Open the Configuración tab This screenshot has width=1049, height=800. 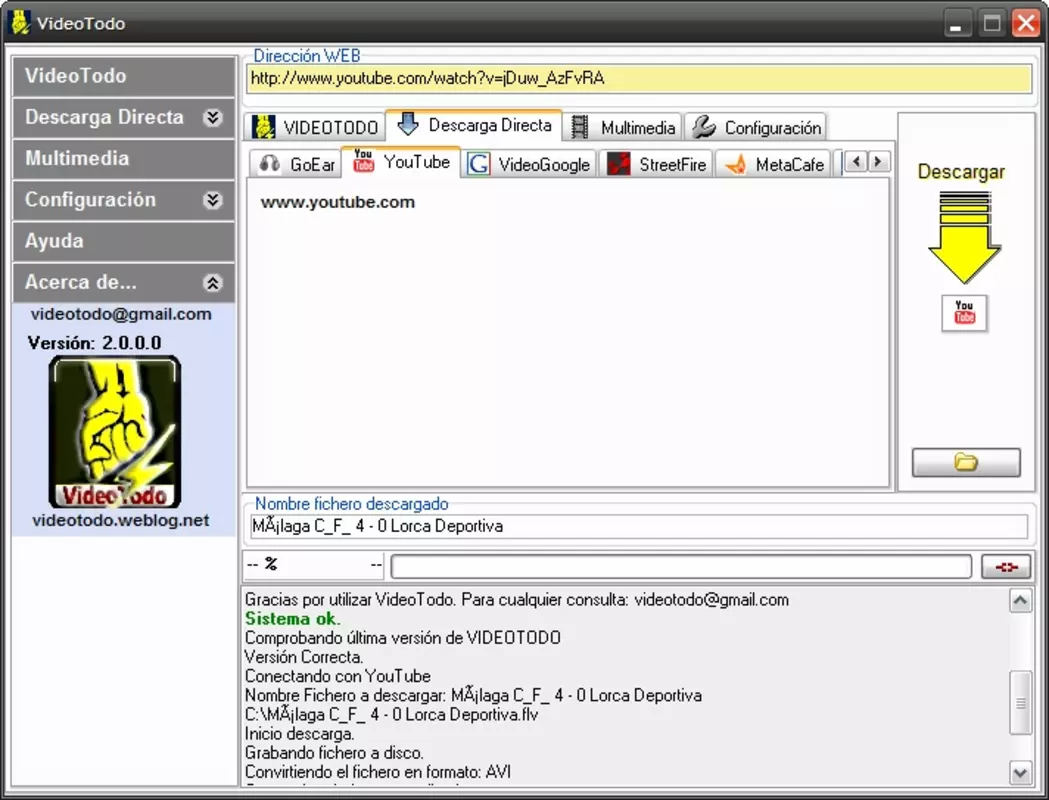tap(756, 127)
